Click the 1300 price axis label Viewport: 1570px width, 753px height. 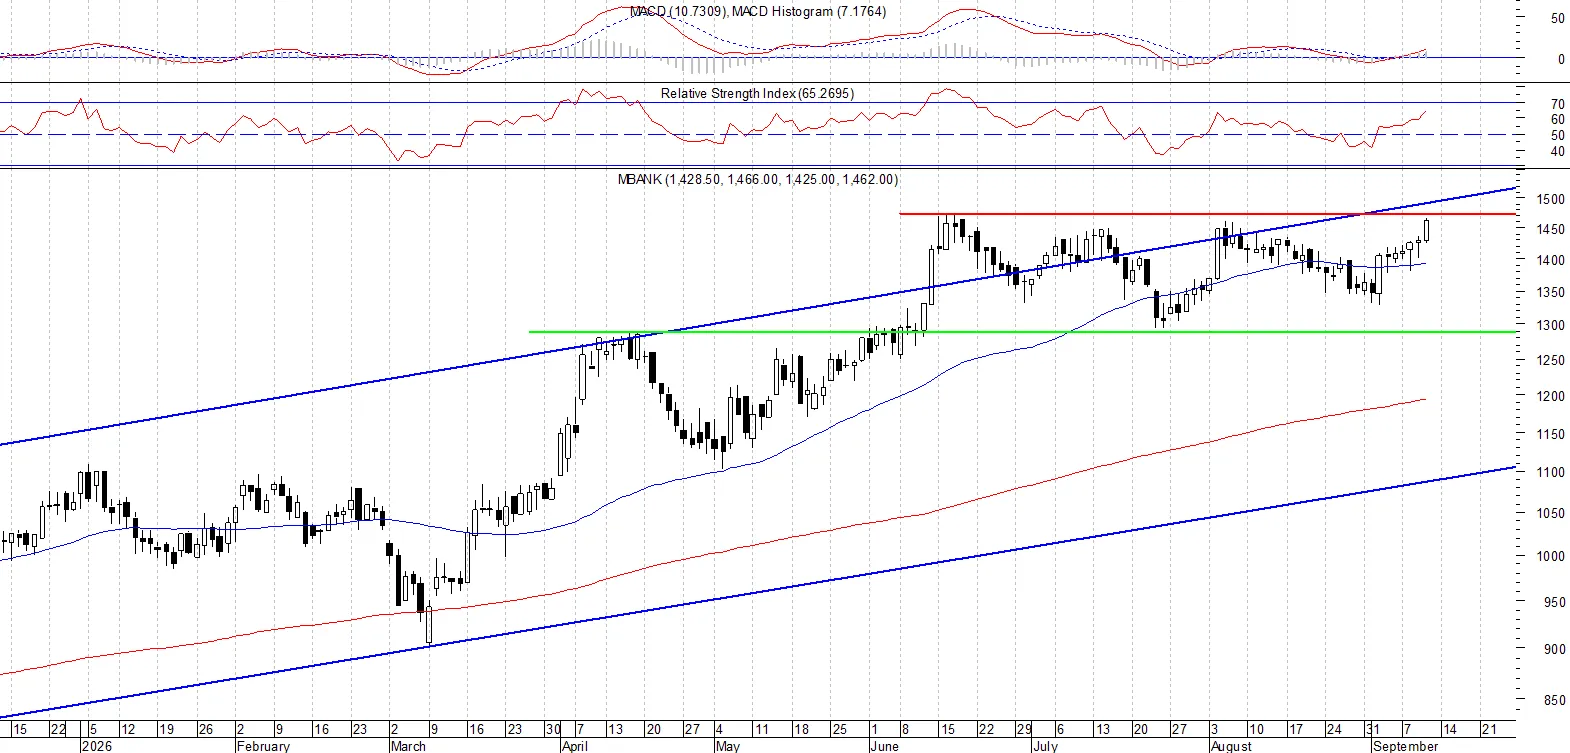(1550, 325)
